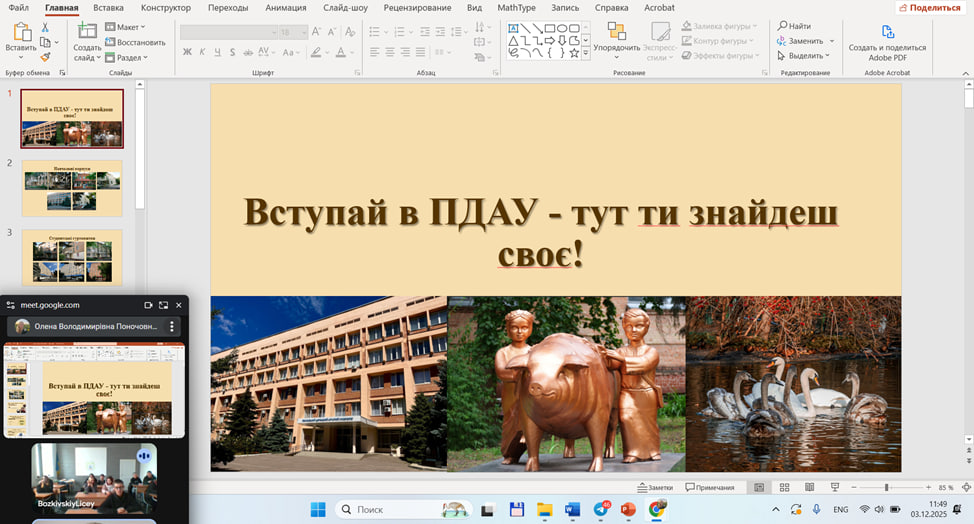Click the Создать слайд icon
The width and height of the screenshot is (974, 524).
click(87, 31)
